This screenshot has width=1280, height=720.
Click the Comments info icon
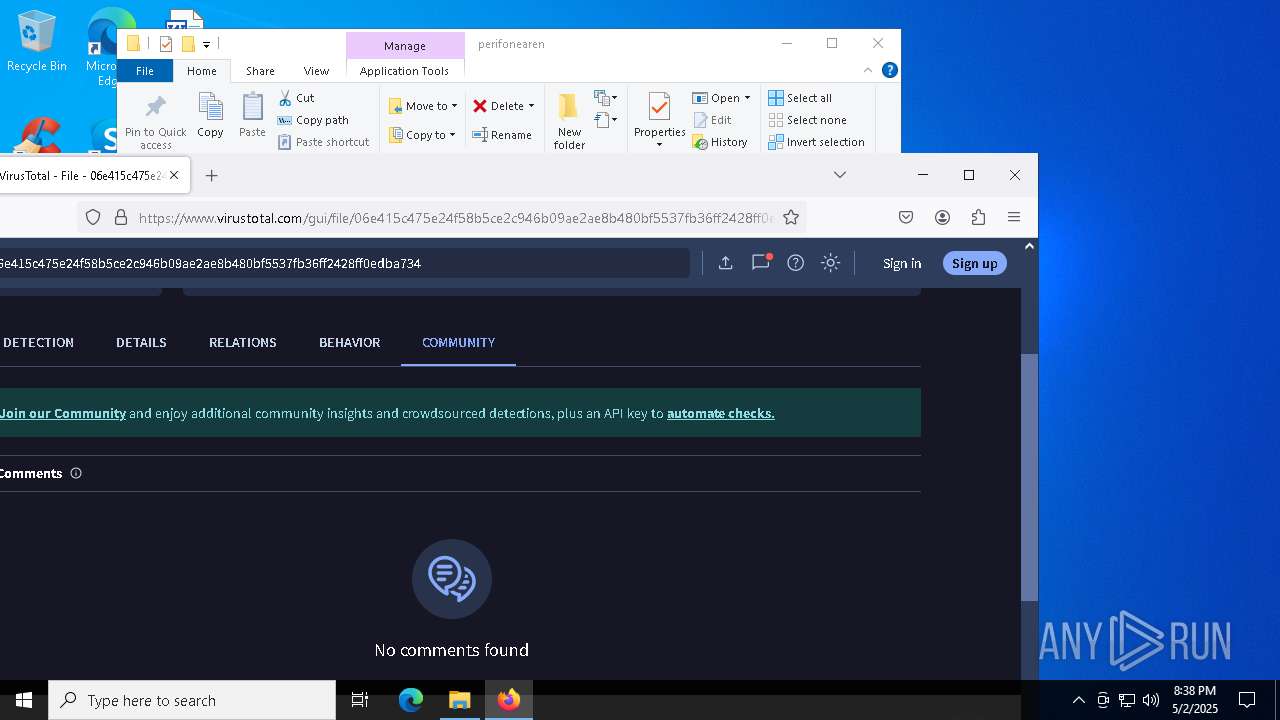[76, 473]
